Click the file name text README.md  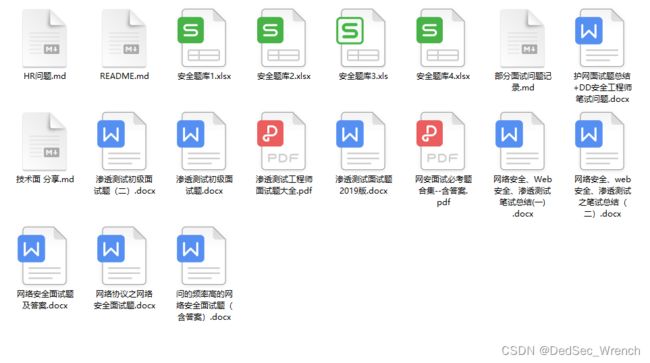click(x=124, y=76)
